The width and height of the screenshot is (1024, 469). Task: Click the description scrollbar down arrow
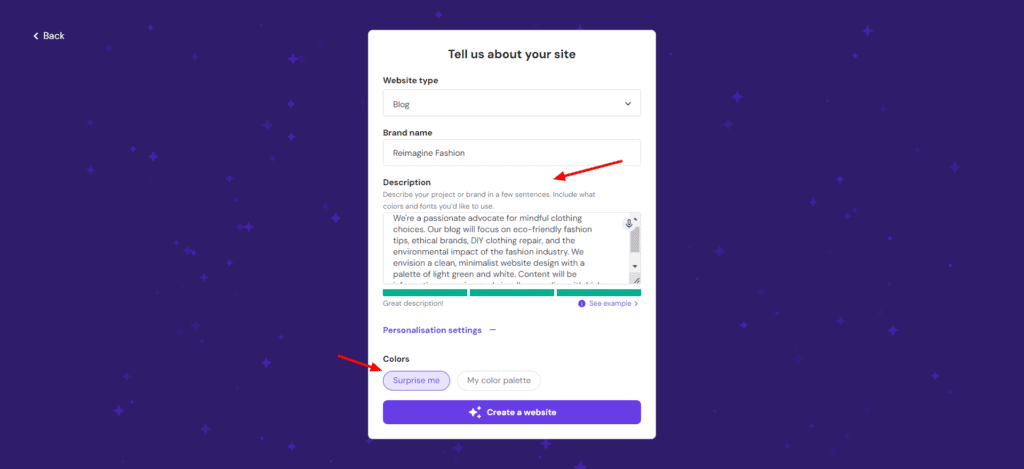[x=635, y=267]
